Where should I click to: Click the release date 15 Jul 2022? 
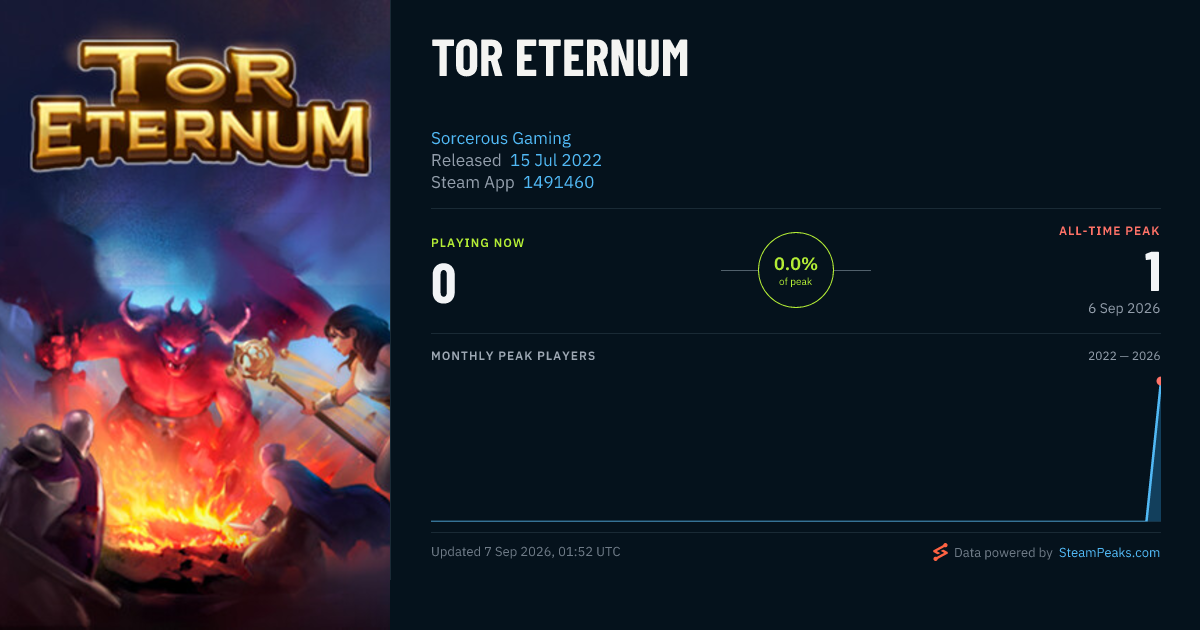556,160
